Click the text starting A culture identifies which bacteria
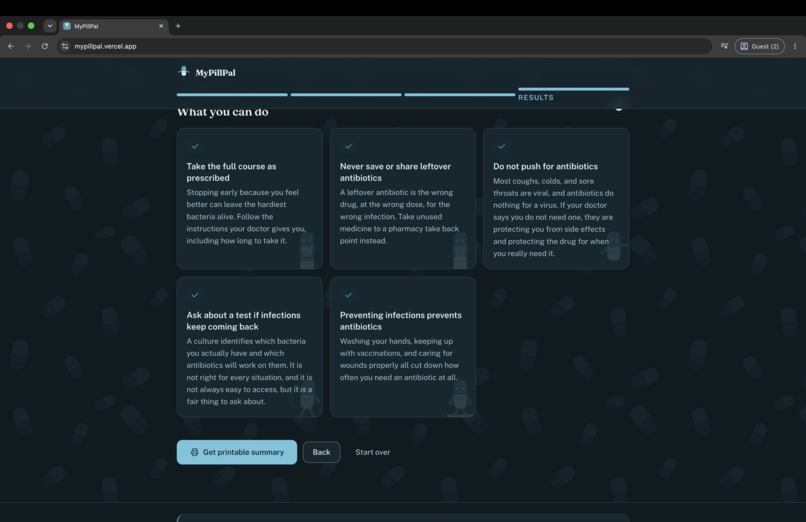The image size is (806, 522). click(249, 371)
